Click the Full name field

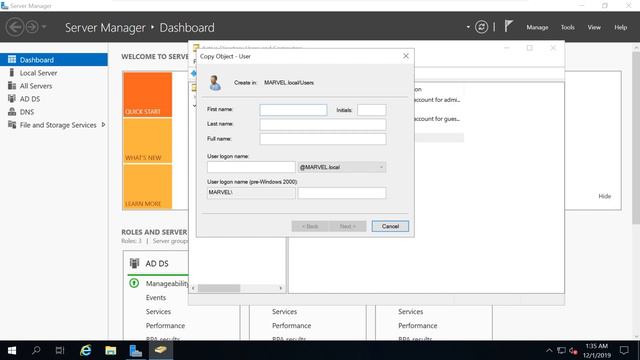coord(322,139)
